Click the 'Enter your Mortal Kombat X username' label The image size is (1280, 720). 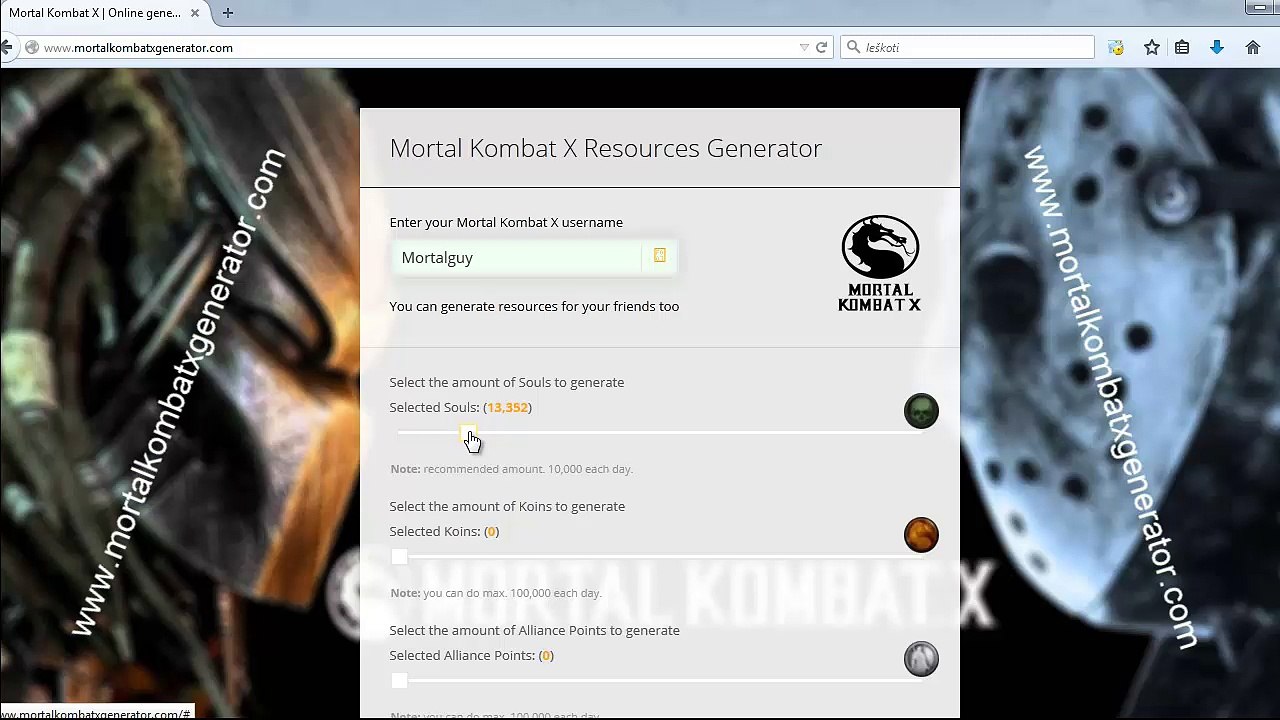(506, 222)
